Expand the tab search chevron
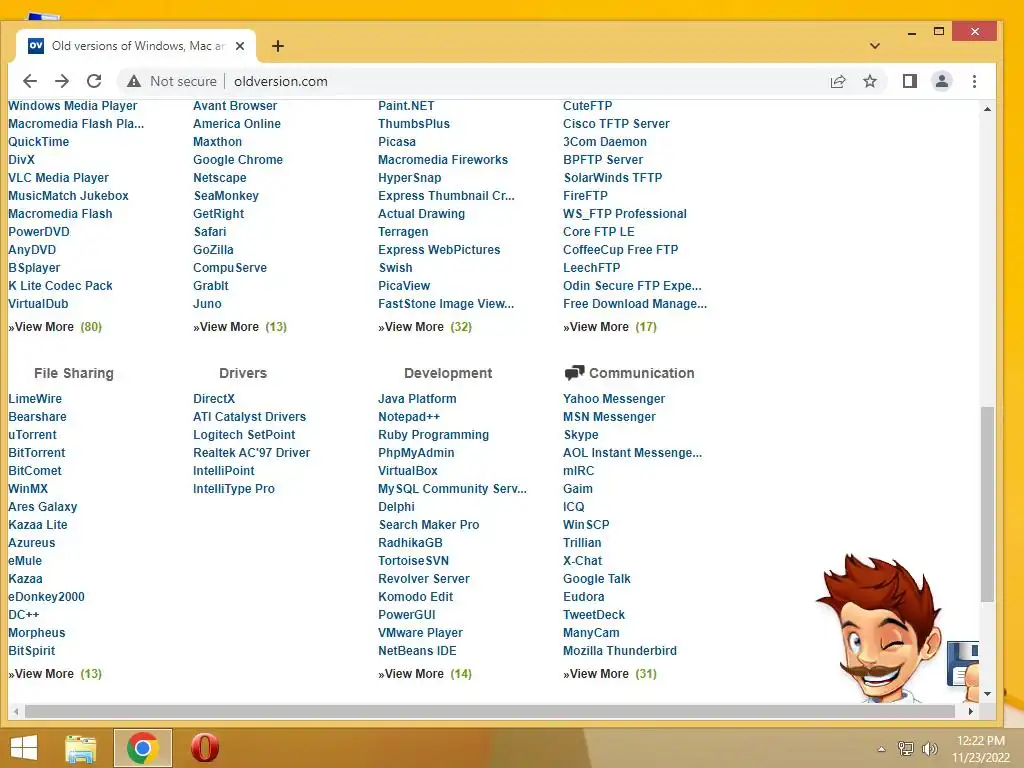This screenshot has width=1024, height=768. click(x=875, y=46)
